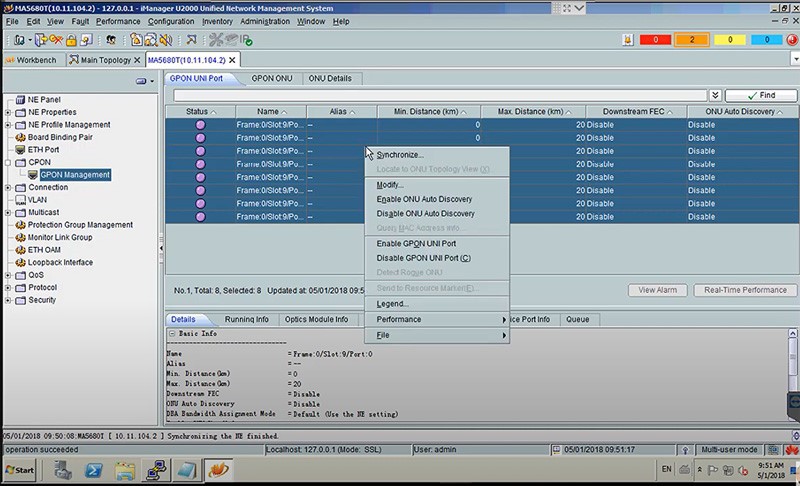This screenshot has width=800, height=486.
Task: Click the key with red X toolbar icon
Action: click(56, 40)
